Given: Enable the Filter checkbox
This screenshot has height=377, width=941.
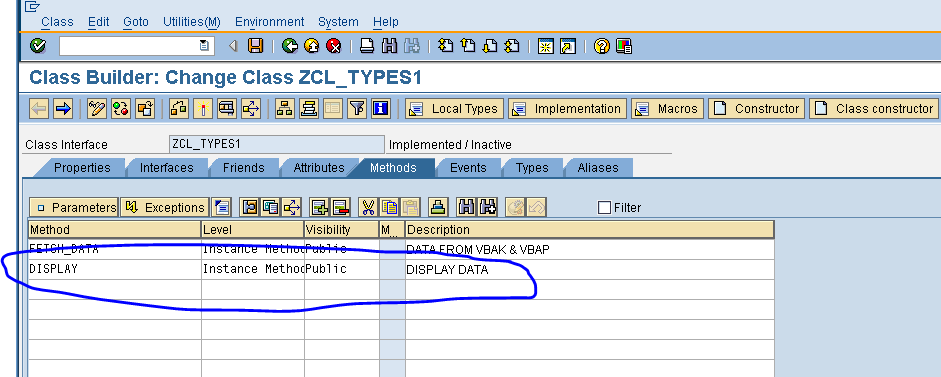Looking at the screenshot, I should point(604,208).
